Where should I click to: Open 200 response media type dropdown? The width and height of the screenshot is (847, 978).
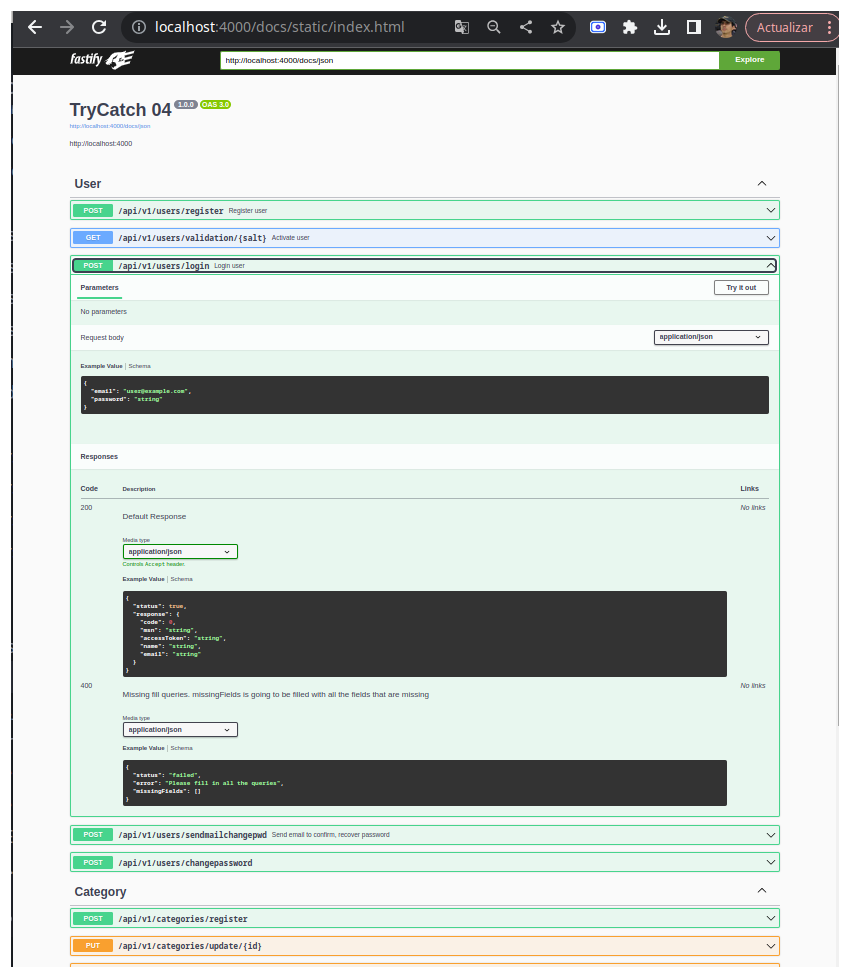click(x=180, y=552)
